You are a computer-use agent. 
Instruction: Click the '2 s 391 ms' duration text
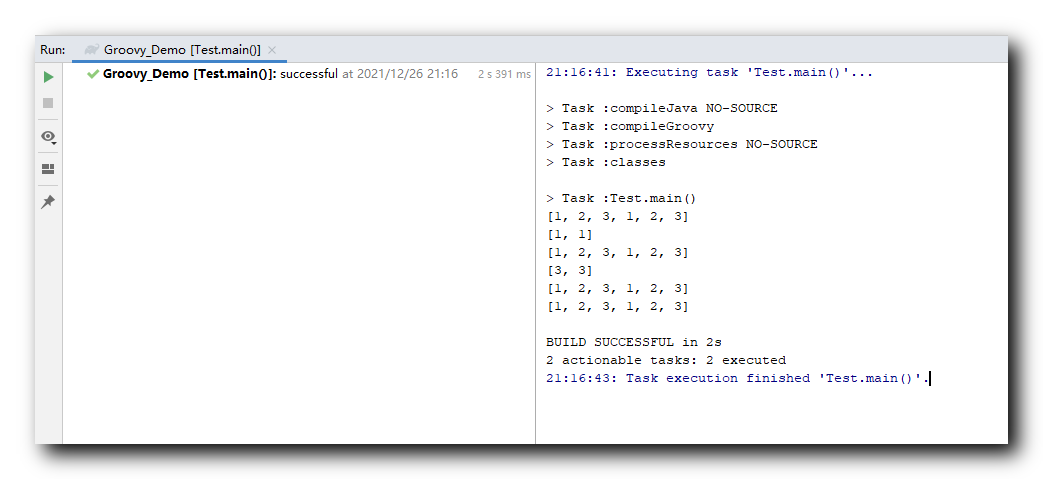[504, 75]
